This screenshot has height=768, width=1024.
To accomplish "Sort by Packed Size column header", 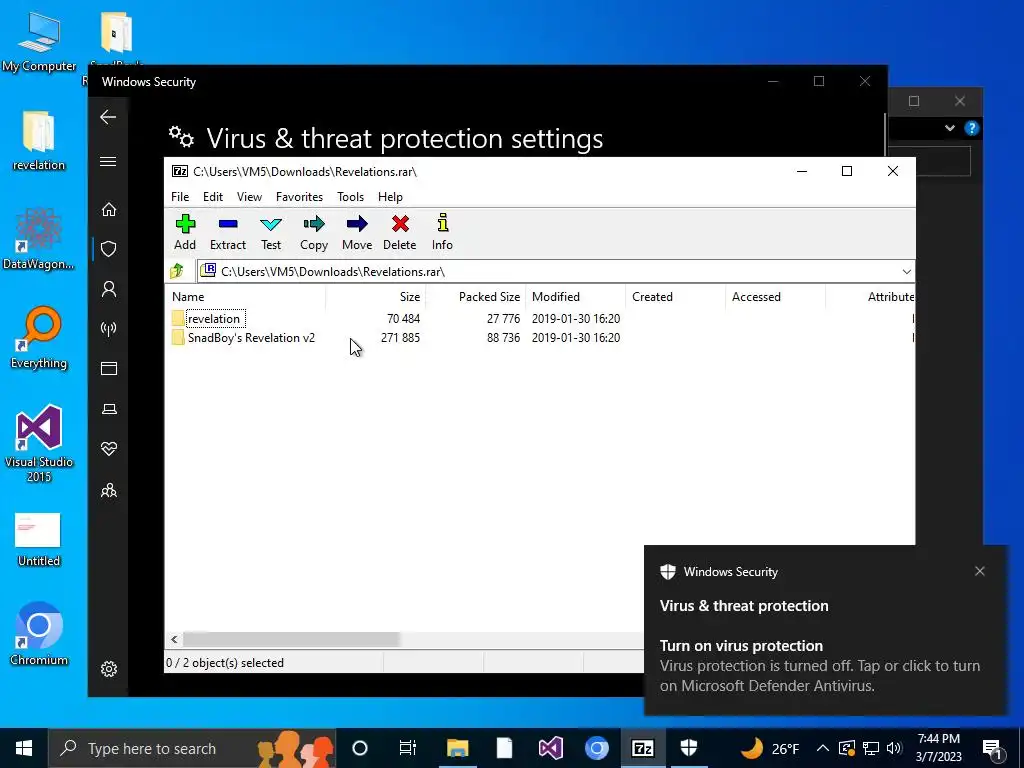I will tap(475, 296).
